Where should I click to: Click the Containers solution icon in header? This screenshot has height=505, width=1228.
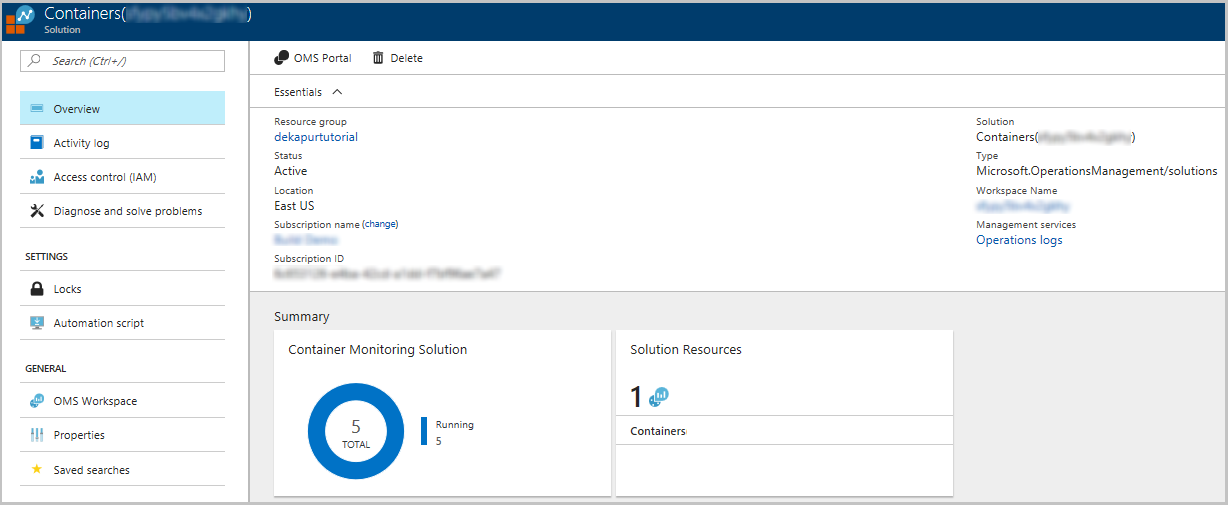[20, 20]
